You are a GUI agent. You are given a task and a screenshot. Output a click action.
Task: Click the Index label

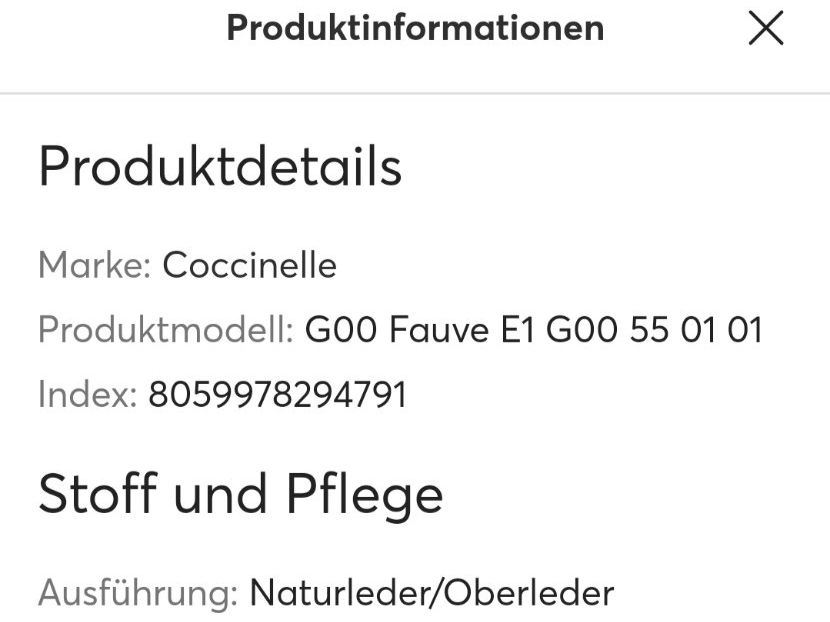(88, 394)
